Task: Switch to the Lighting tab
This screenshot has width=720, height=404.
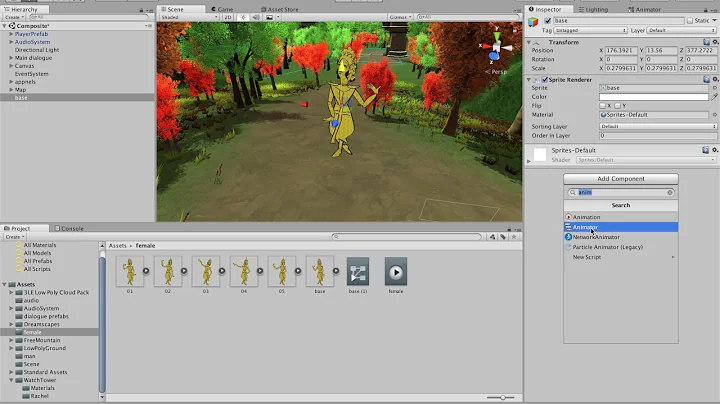Action: click(x=593, y=9)
